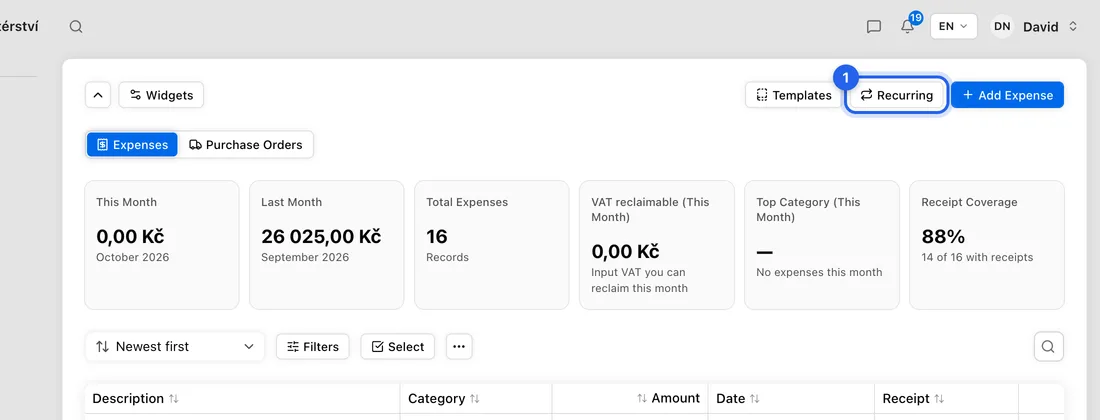Open the search icon in top bar
The width and height of the screenshot is (1100, 420).
76,27
